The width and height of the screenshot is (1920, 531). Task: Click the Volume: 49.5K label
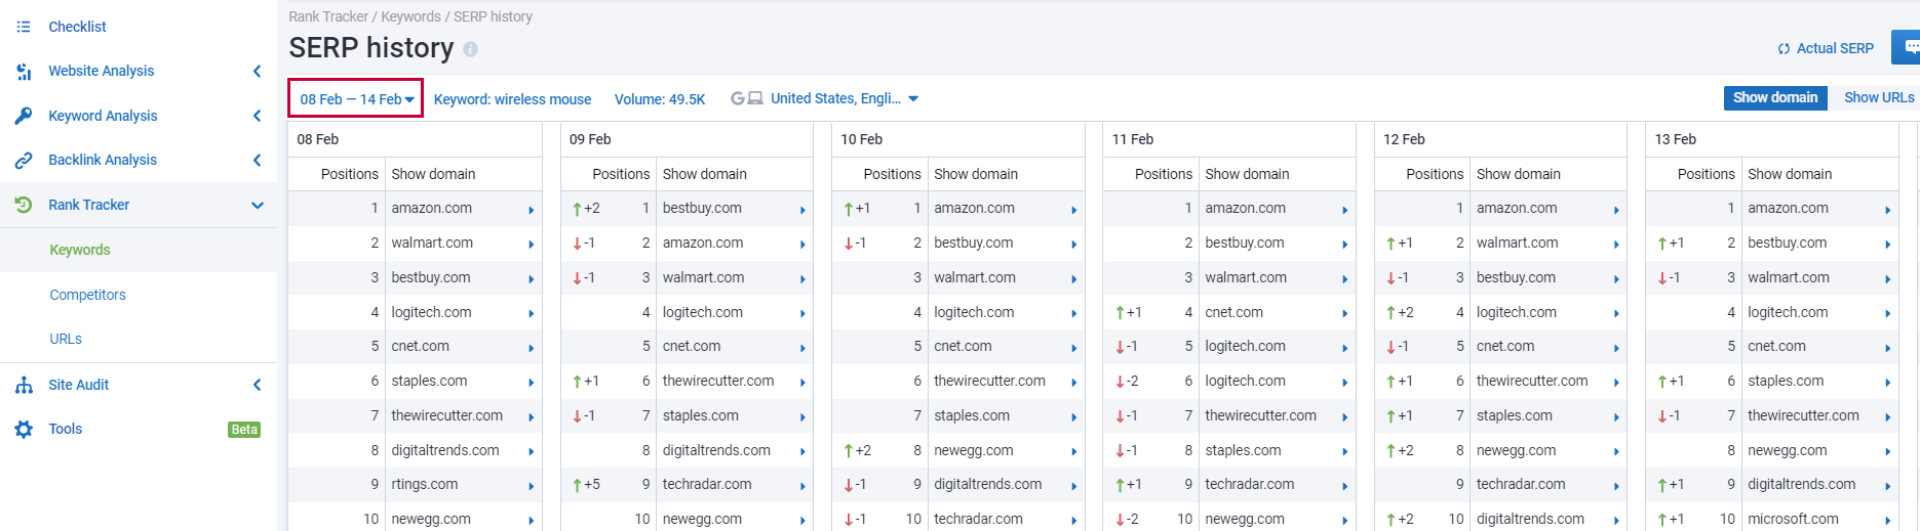coord(660,100)
